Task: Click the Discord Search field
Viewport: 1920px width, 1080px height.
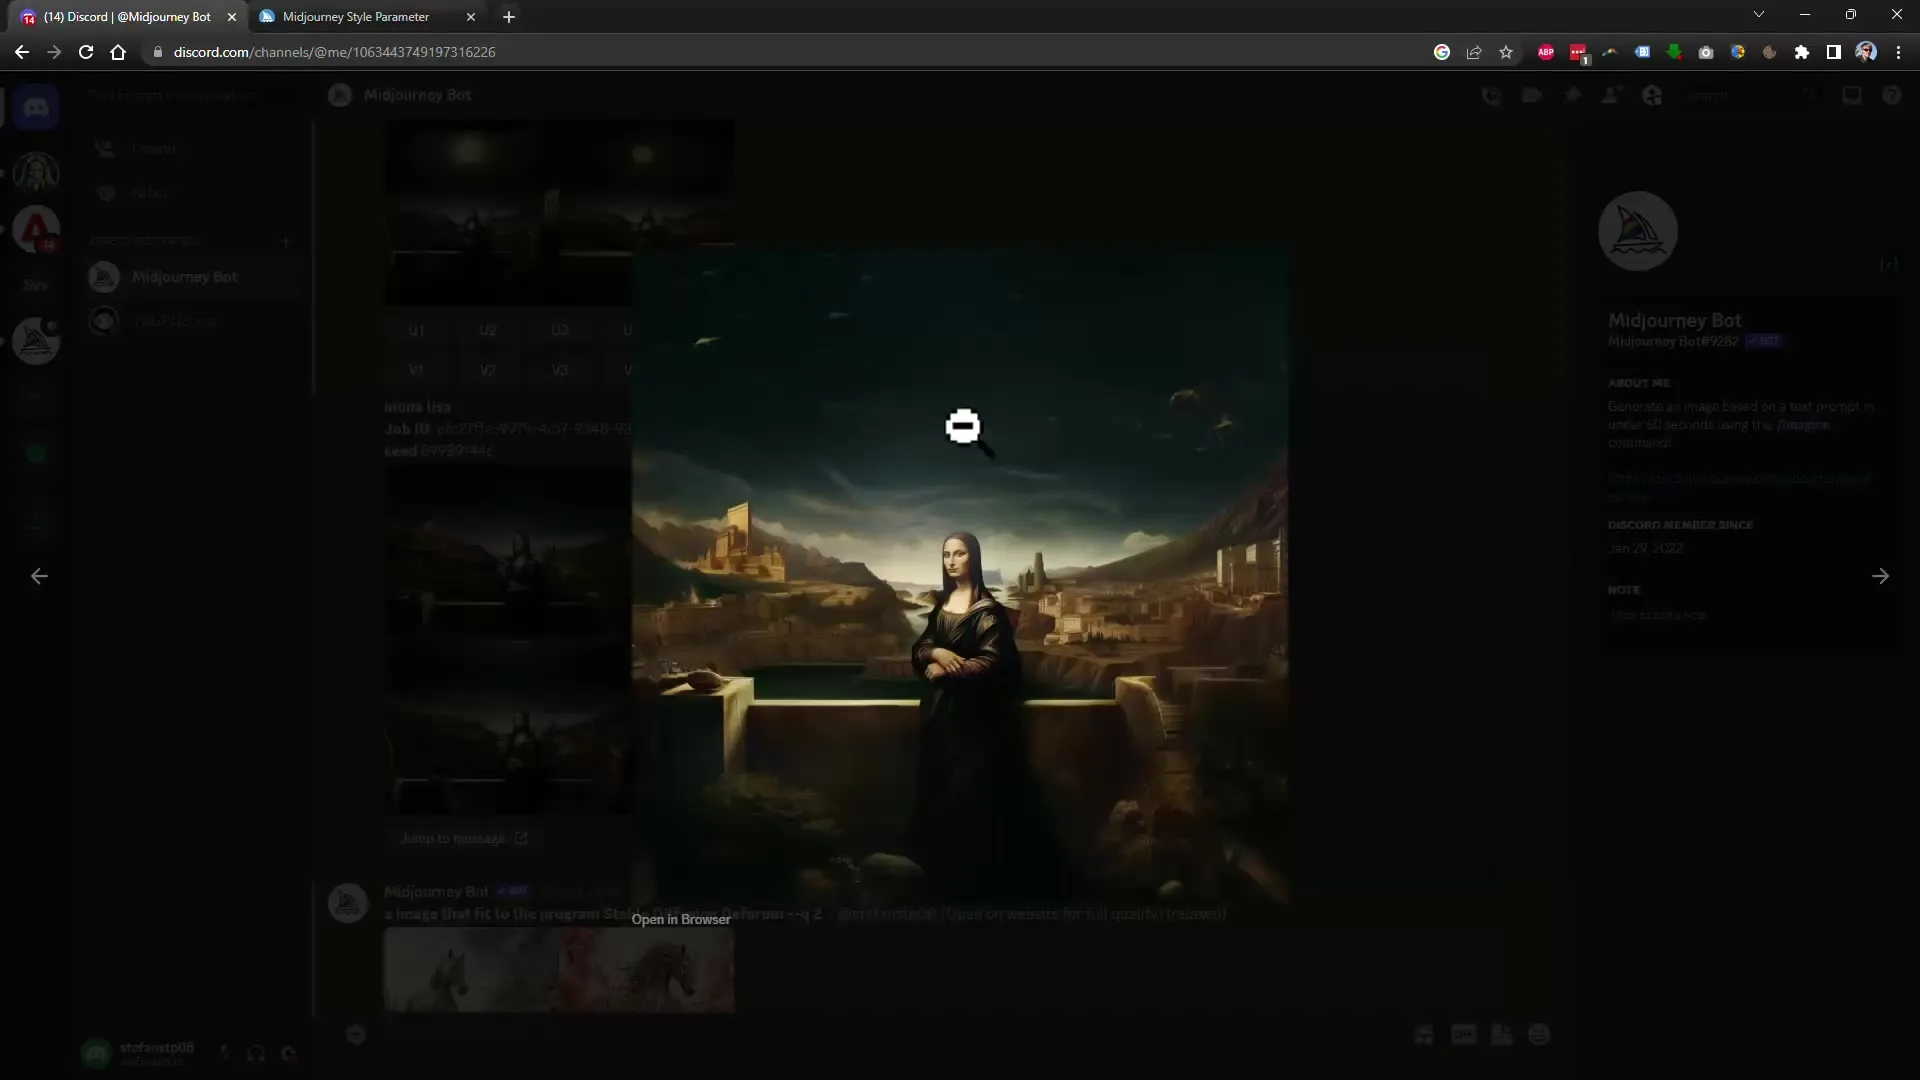Action: (x=1750, y=95)
